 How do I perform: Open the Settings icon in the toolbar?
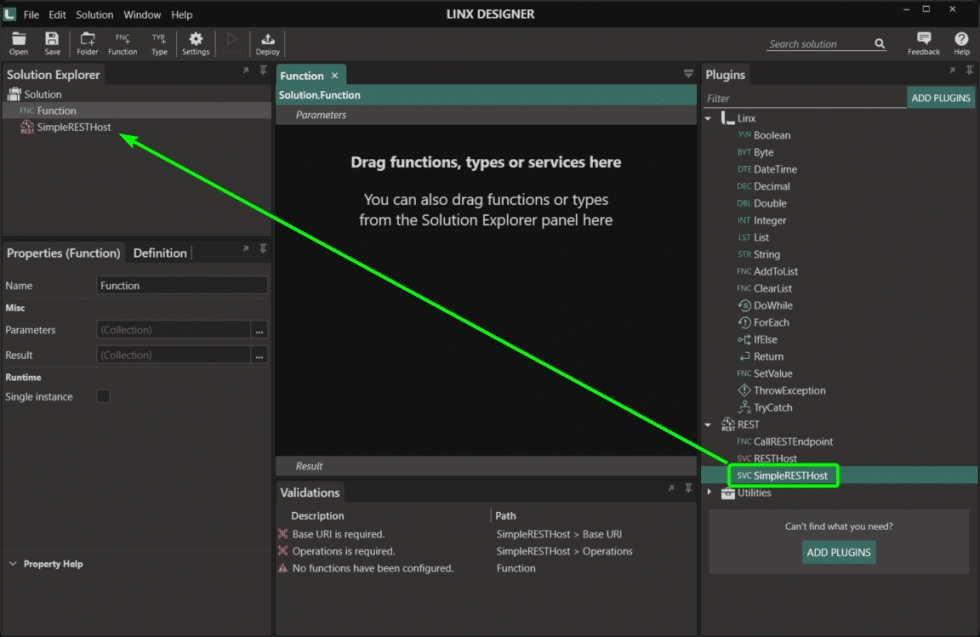196,41
